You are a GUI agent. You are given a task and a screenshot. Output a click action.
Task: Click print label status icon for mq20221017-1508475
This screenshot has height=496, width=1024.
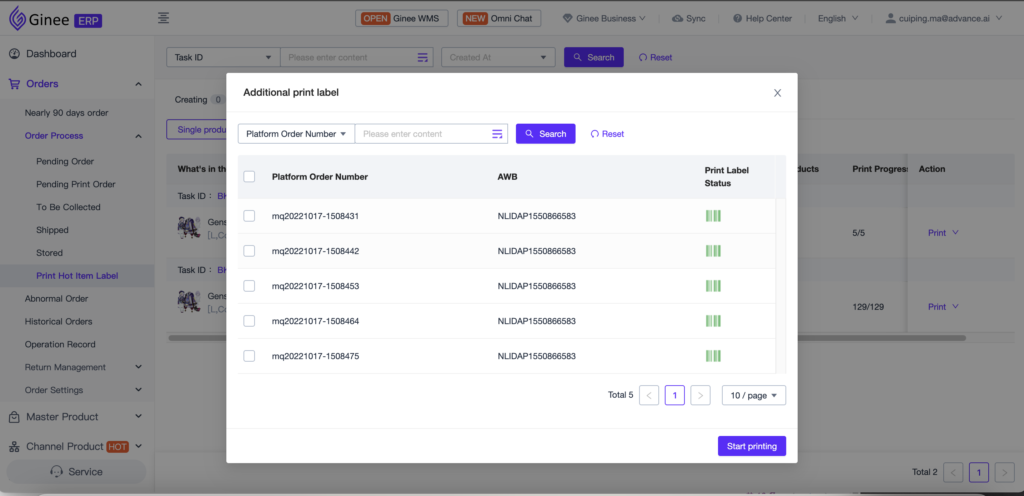(x=713, y=356)
